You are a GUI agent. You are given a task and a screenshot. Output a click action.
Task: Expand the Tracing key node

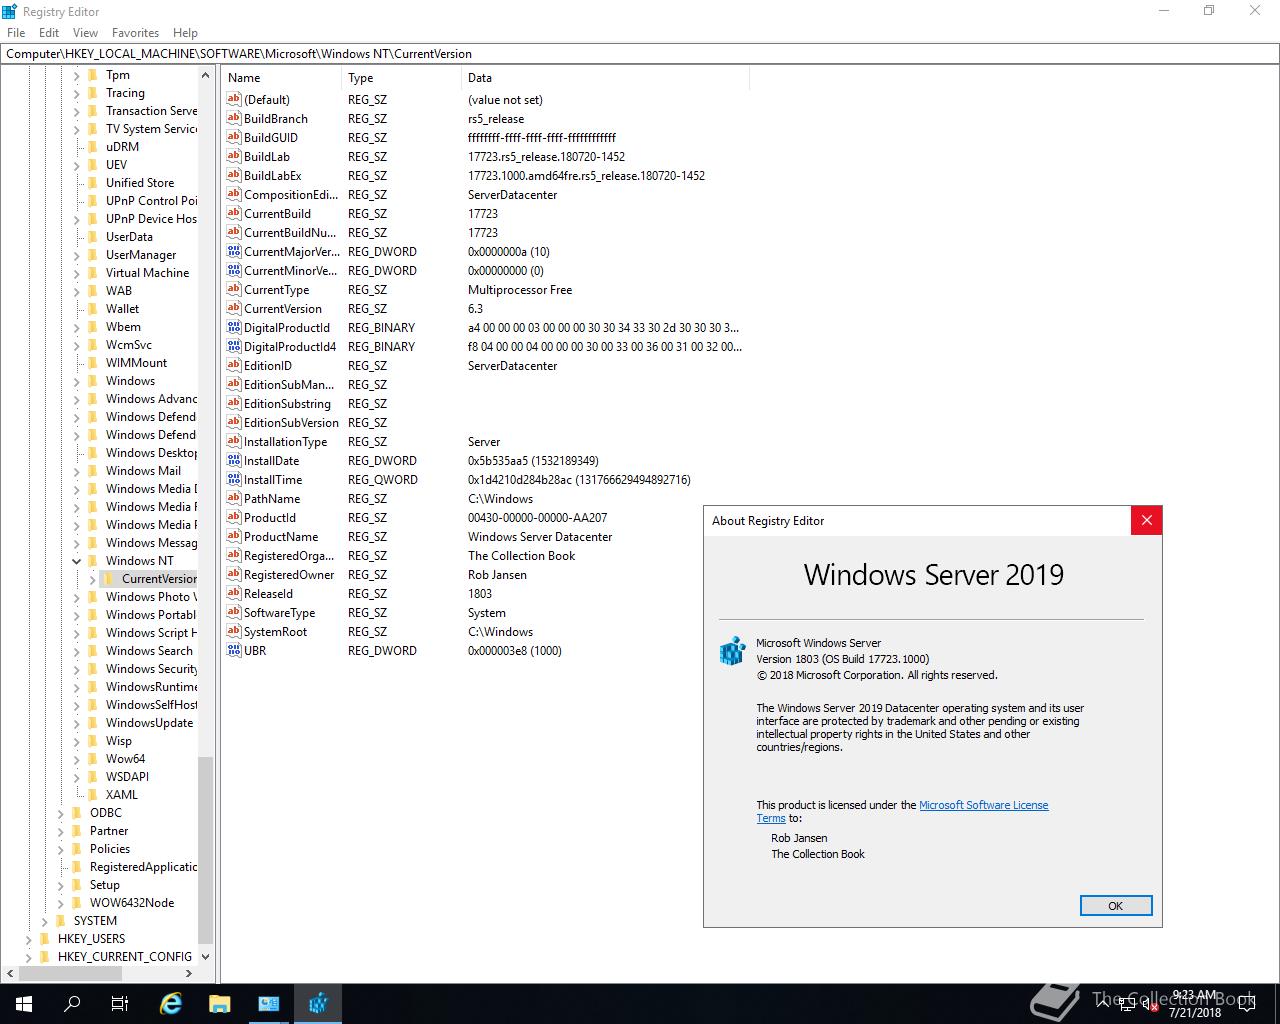tap(76, 93)
